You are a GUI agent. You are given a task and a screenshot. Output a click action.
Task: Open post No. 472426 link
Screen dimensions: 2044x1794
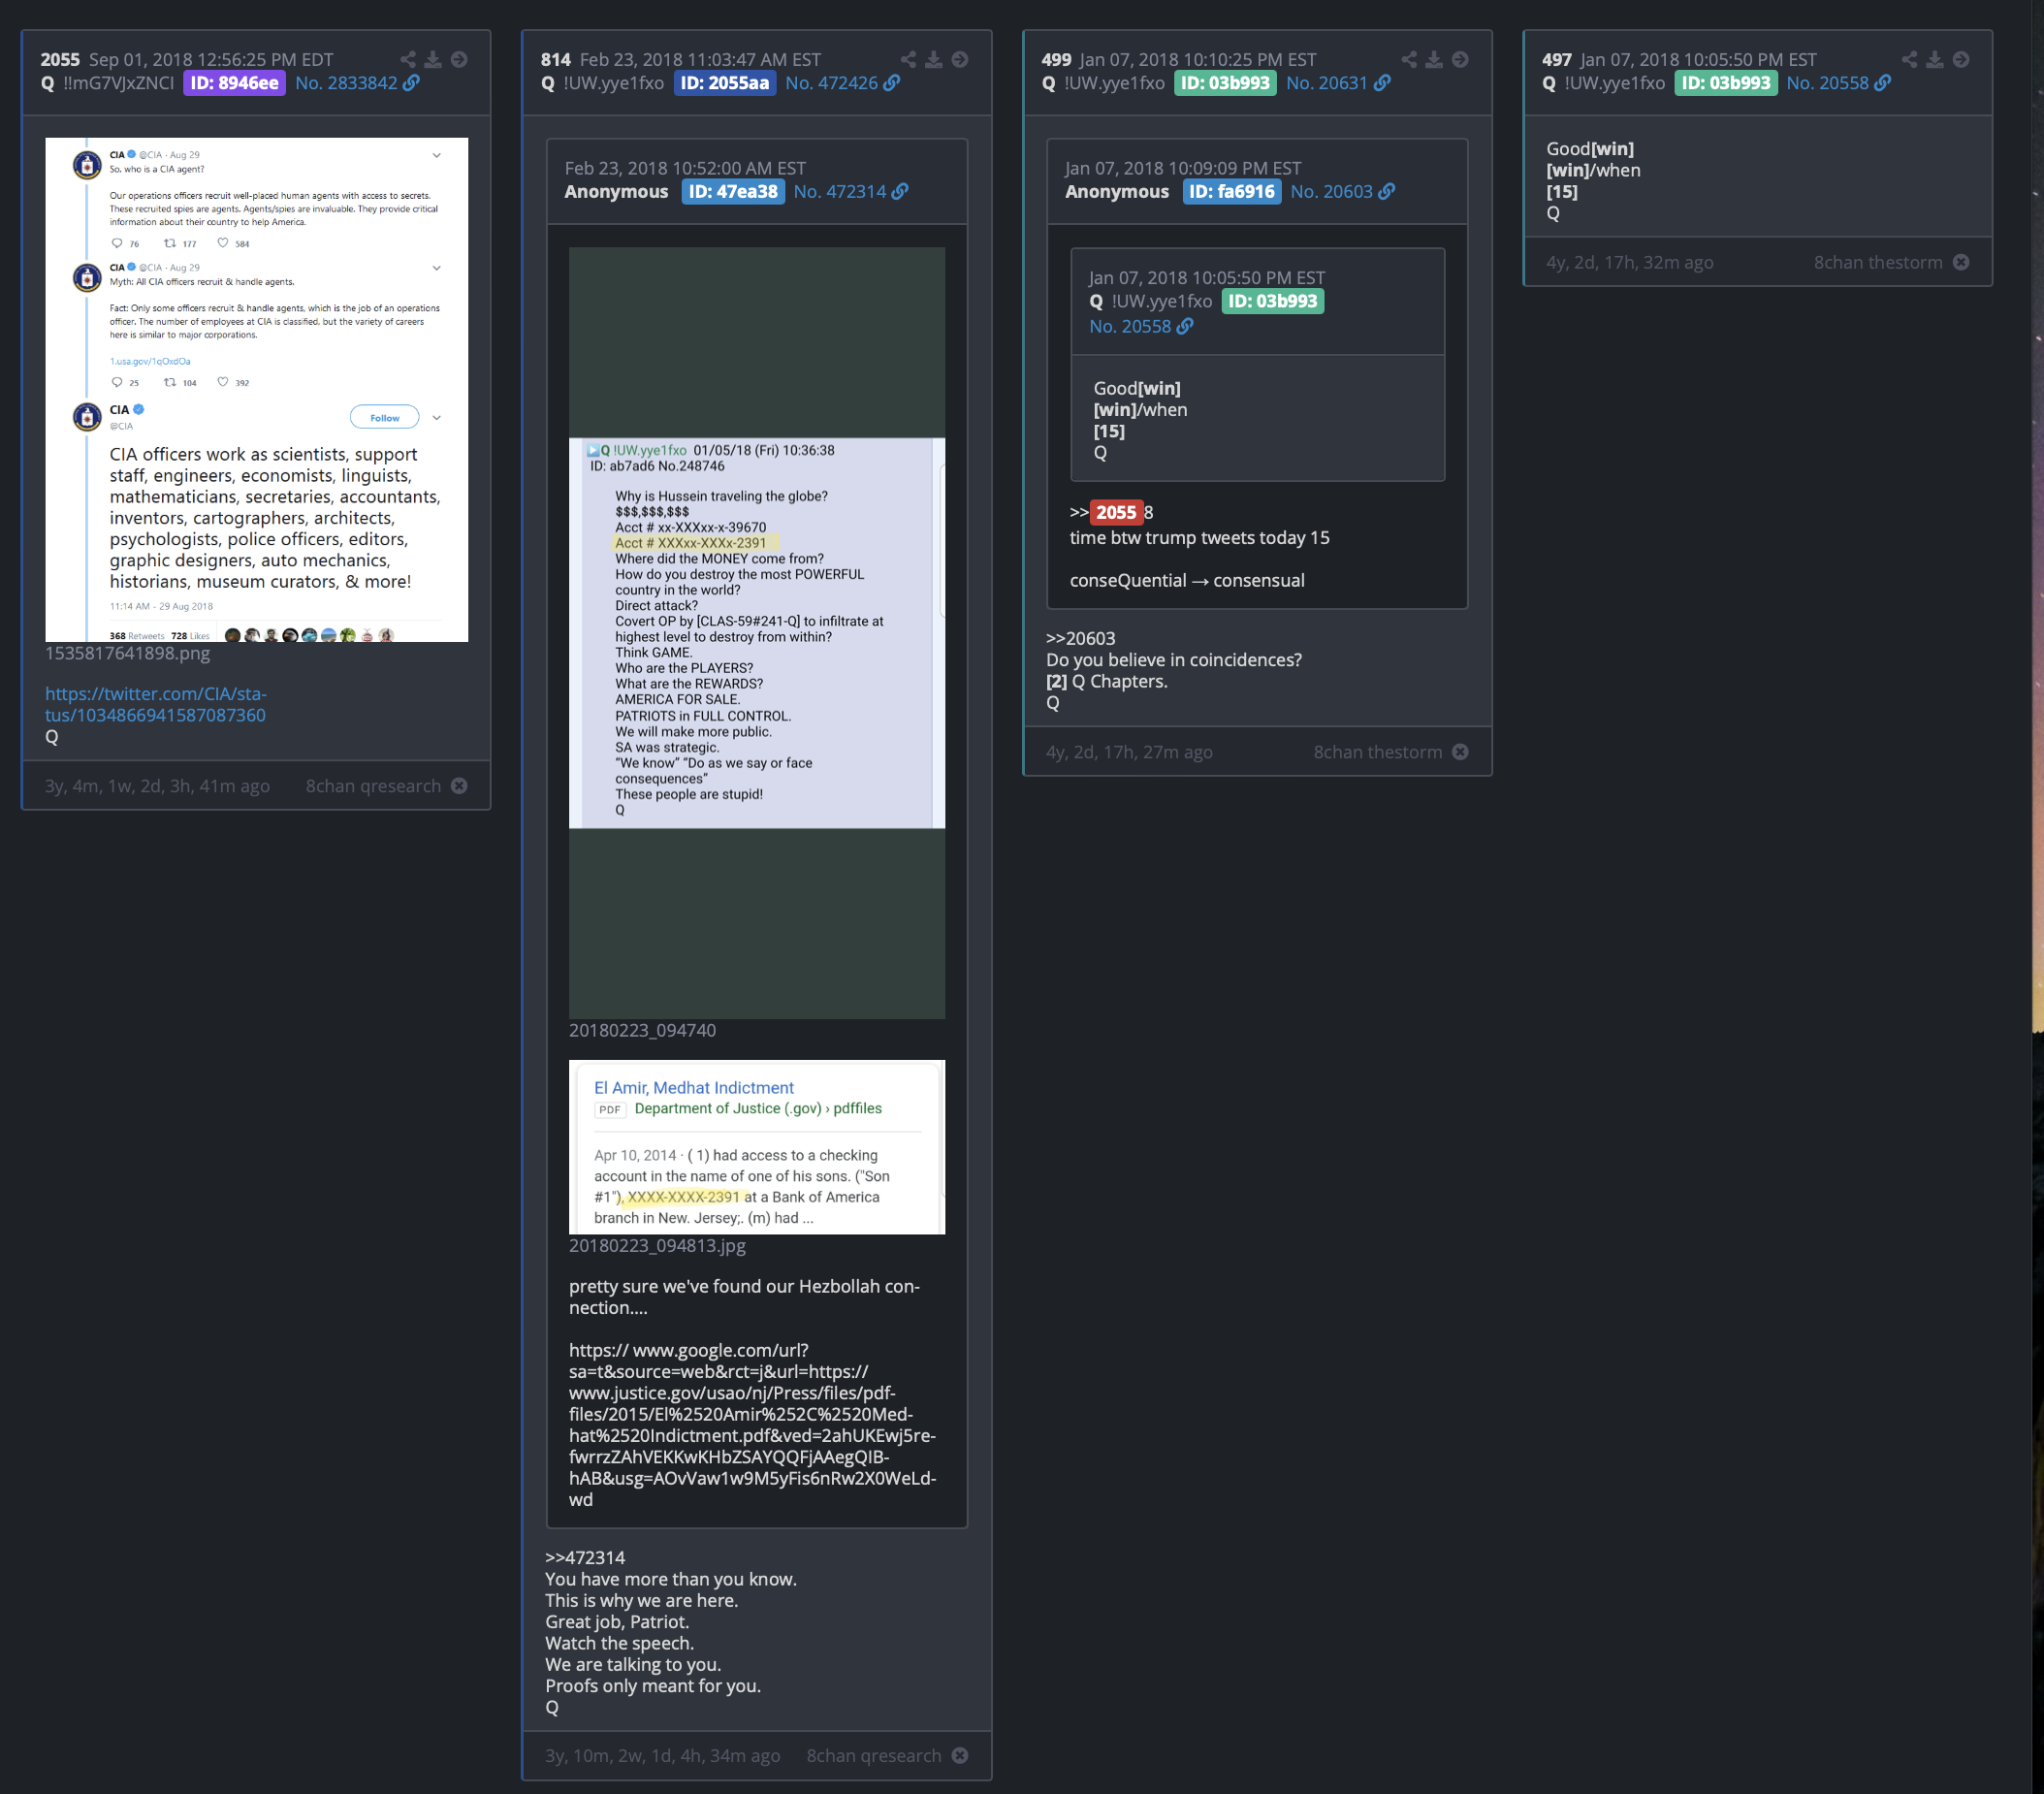(x=832, y=83)
